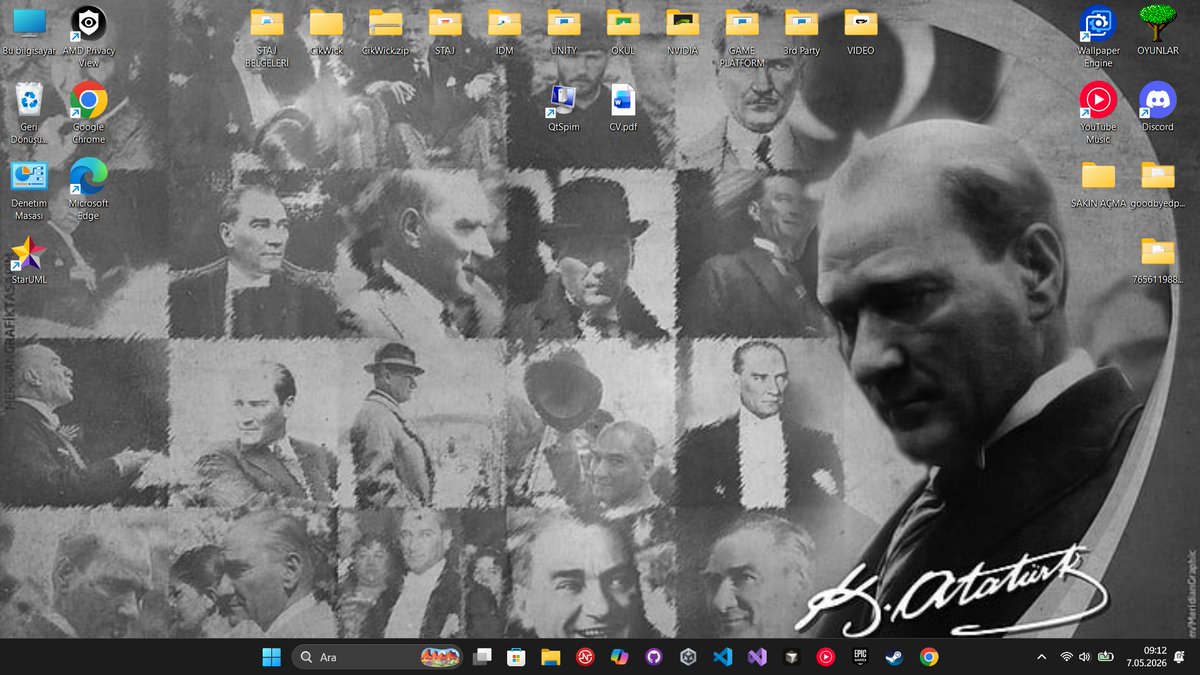Open the Windows Start menu
1200x675 pixels.
tap(271, 657)
